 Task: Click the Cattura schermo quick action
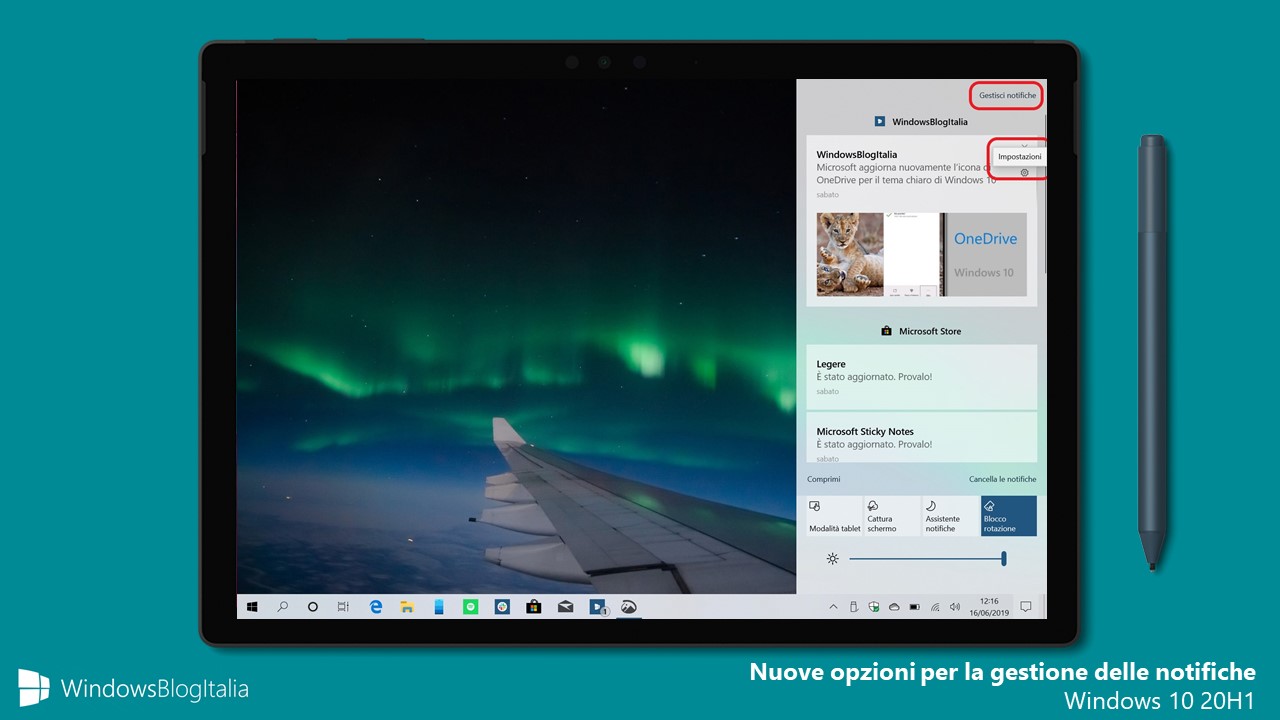tap(893, 516)
